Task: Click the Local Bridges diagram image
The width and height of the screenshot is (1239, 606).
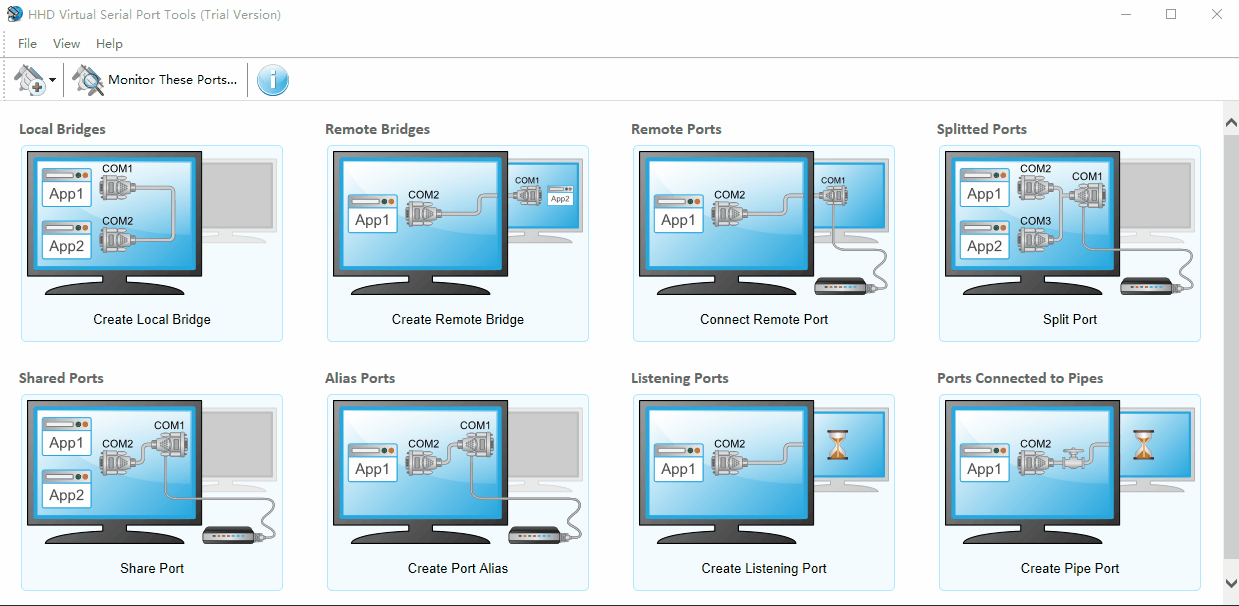Action: coord(151,224)
